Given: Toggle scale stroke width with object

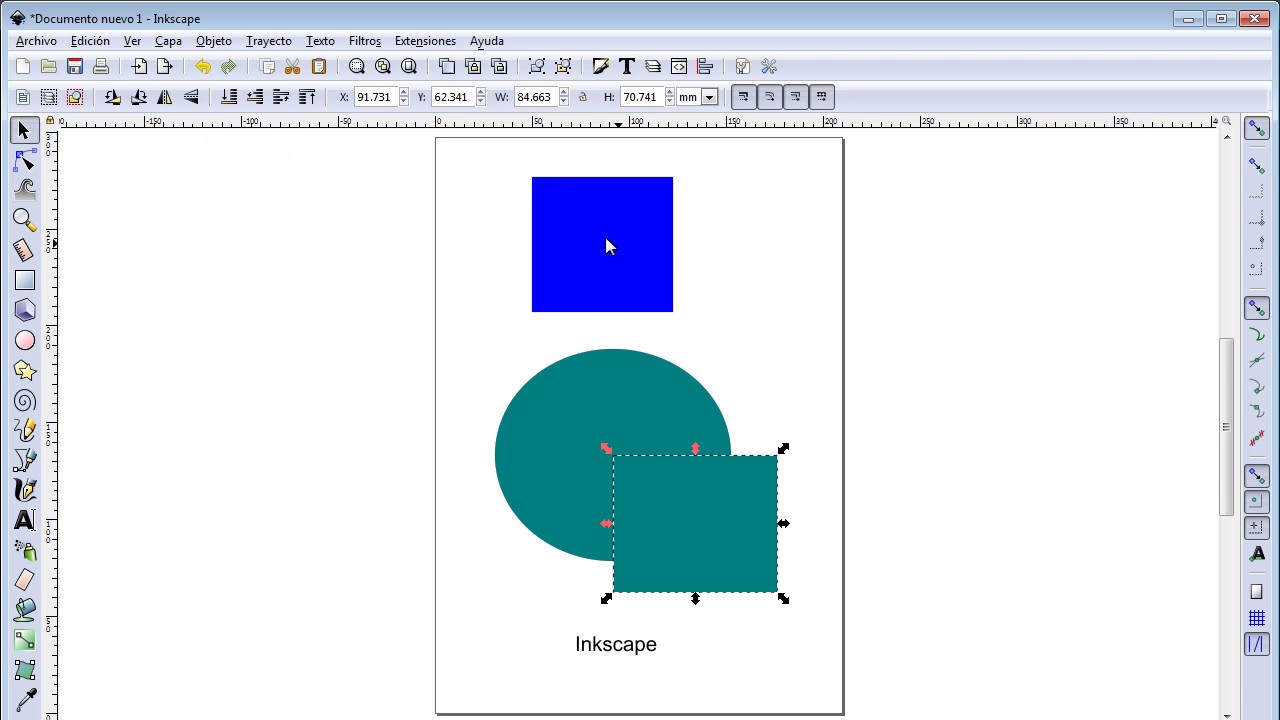Looking at the screenshot, I should coord(744,97).
